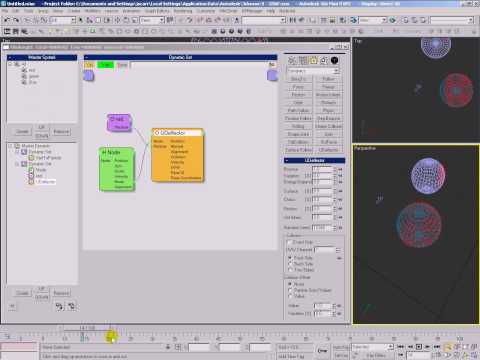
Task: Click the upper UP button under Master System
Action: [x=41, y=127]
